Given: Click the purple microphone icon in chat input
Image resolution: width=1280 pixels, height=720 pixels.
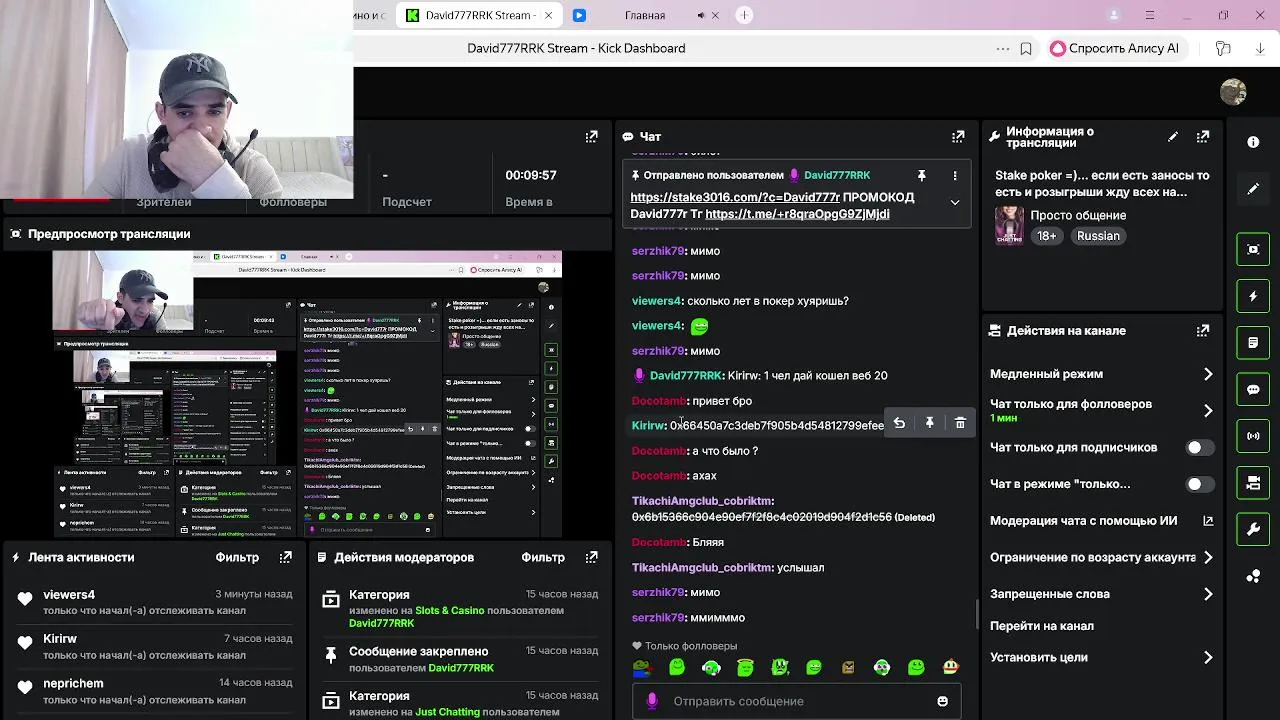Looking at the screenshot, I should pyautogui.click(x=652, y=701).
